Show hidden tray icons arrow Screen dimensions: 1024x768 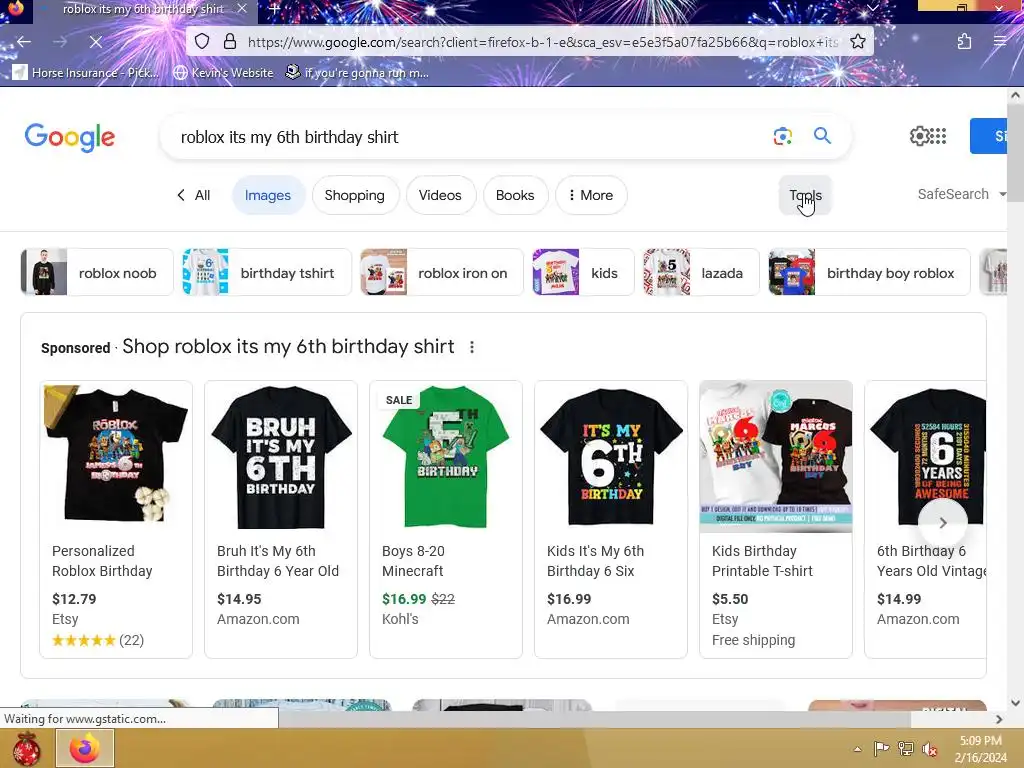click(857, 749)
